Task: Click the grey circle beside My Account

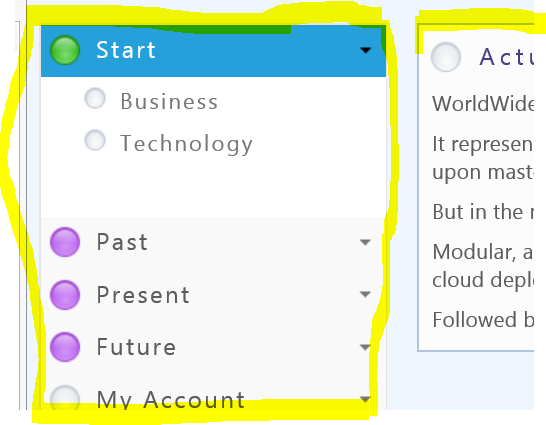Action: [65, 399]
